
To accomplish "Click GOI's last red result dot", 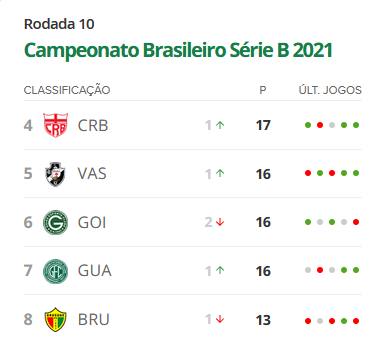I will coord(356,222).
